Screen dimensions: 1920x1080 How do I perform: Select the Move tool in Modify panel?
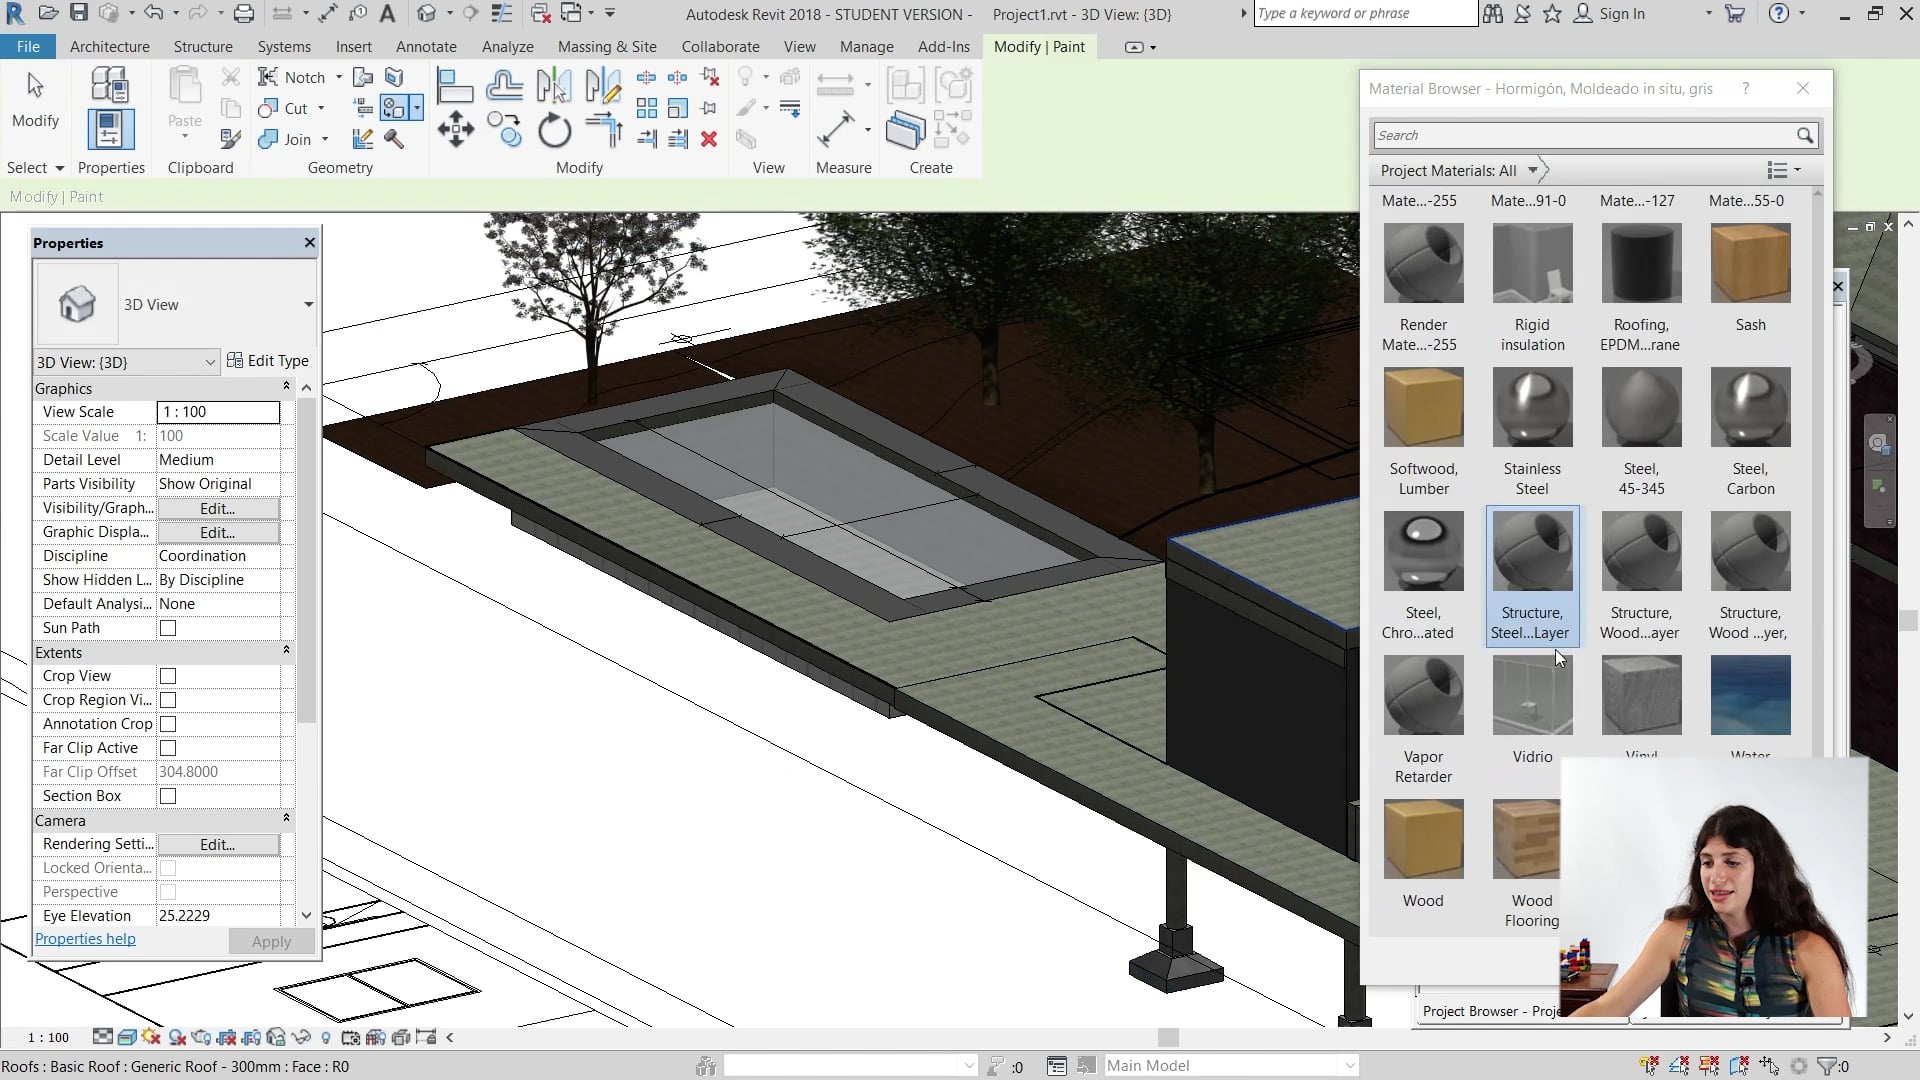(x=455, y=131)
